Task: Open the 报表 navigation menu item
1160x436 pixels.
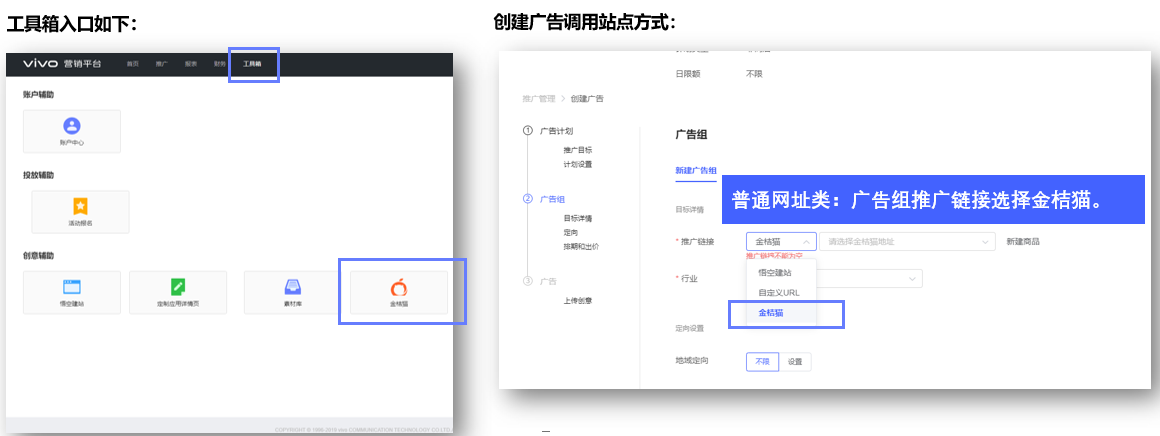Action: pos(190,64)
